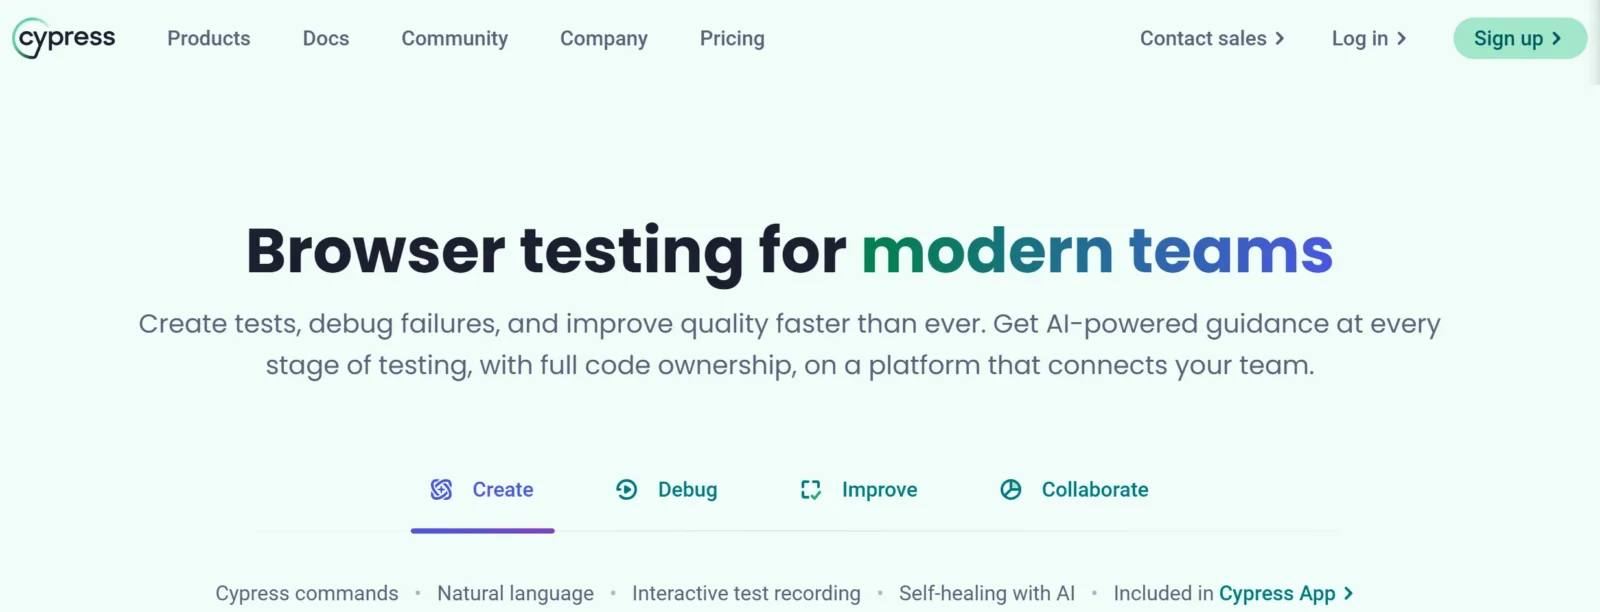This screenshot has height=612, width=1600.
Task: Expand the Company menu
Action: coord(603,38)
